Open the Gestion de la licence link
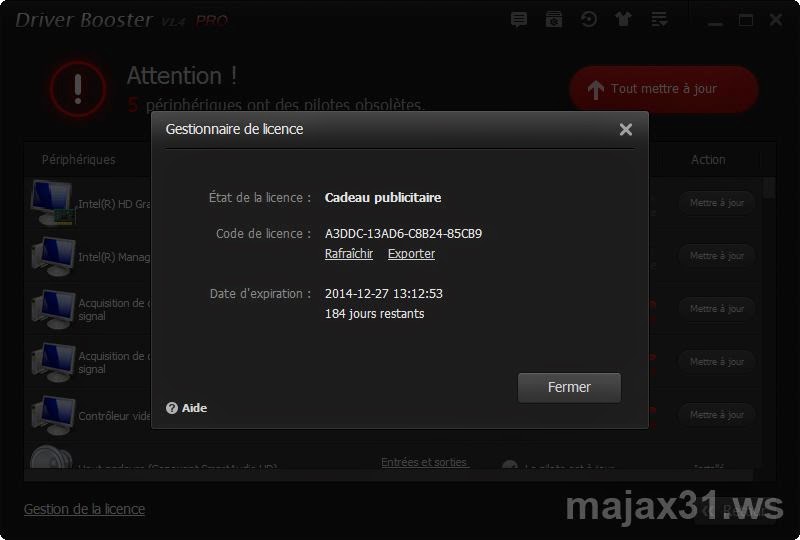This screenshot has height=540, width=800. point(84,509)
